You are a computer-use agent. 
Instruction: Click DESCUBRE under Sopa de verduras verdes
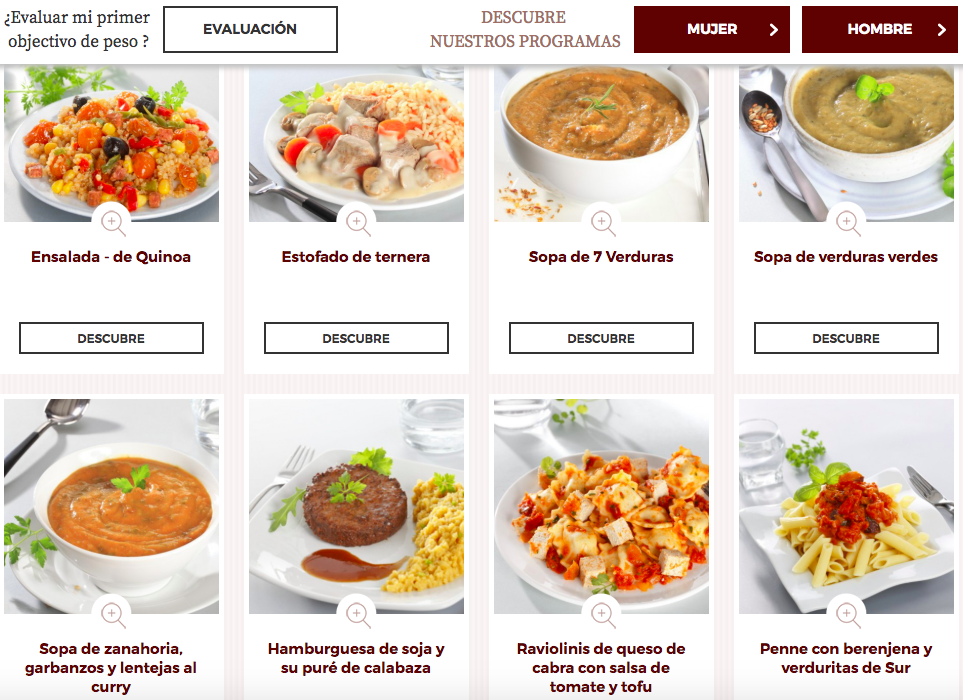[x=846, y=338]
